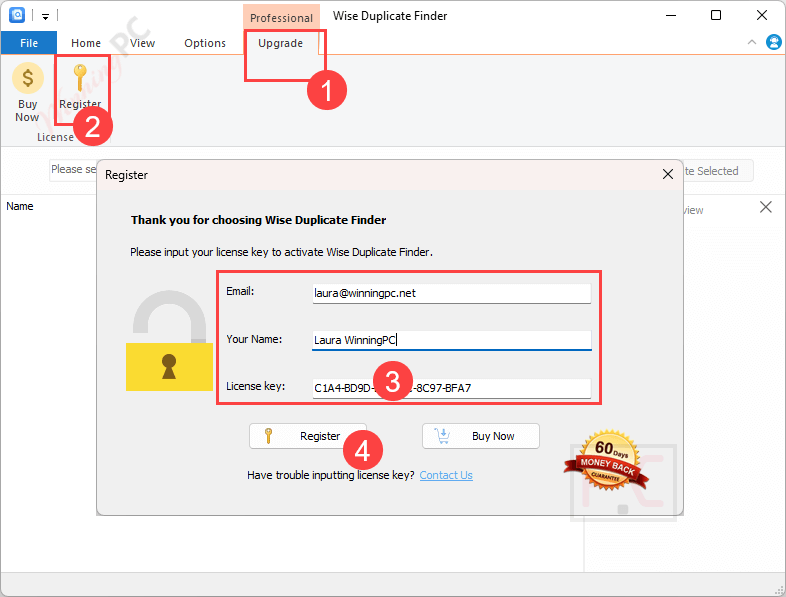Click the partially hidden Delete Selected button
The image size is (786, 597).
(718, 171)
